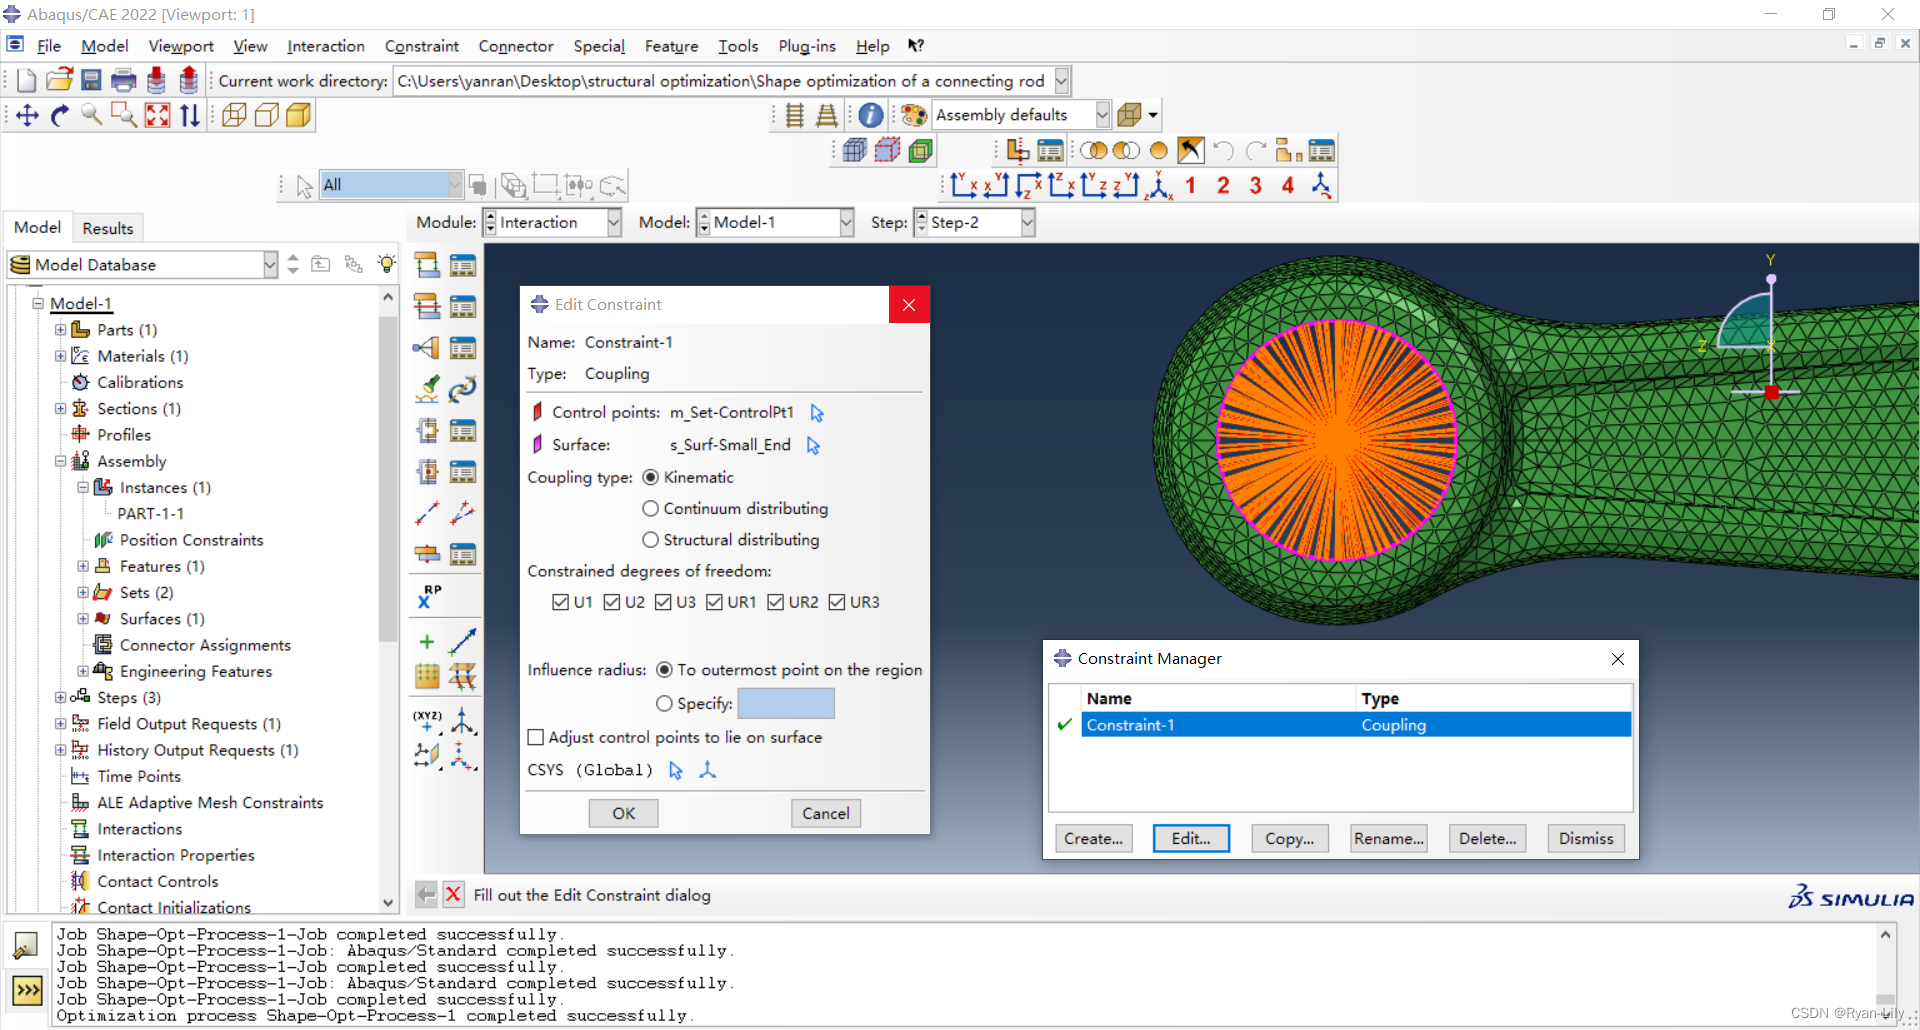Click OK in Edit Constraint dialog
The height and width of the screenshot is (1030, 1920).
(624, 814)
